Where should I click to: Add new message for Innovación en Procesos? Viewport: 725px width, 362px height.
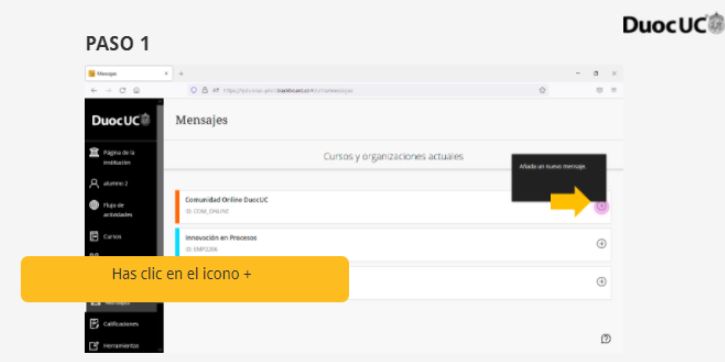[601, 243]
